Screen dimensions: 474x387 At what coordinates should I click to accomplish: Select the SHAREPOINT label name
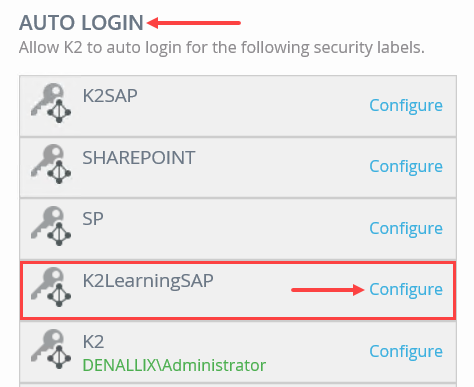pyautogui.click(x=139, y=158)
